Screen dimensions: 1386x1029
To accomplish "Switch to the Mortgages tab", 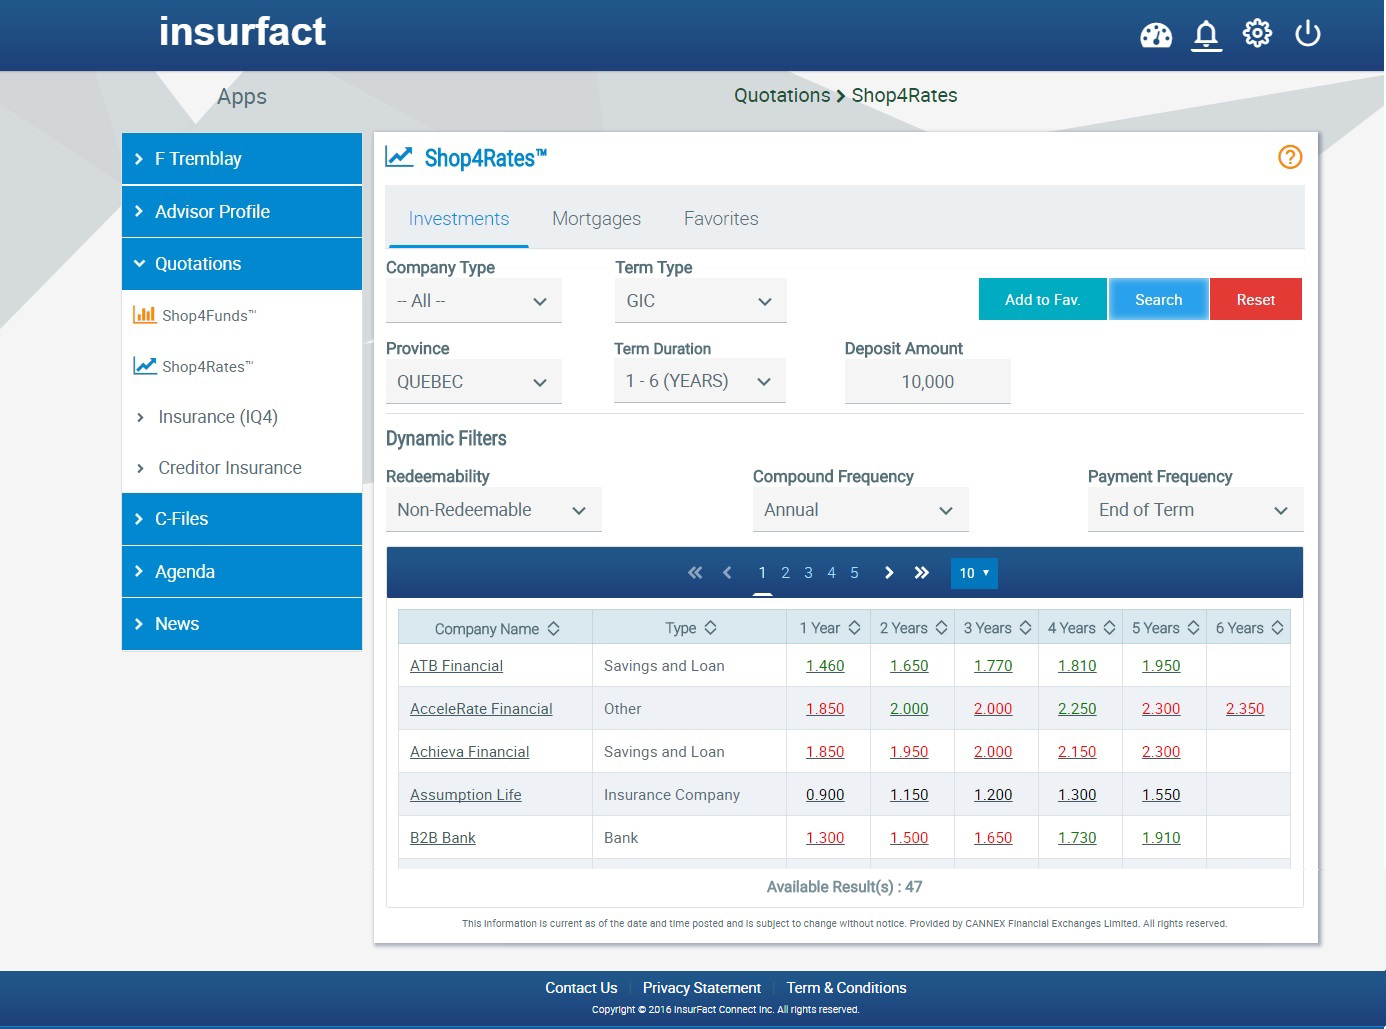I will point(597,219).
